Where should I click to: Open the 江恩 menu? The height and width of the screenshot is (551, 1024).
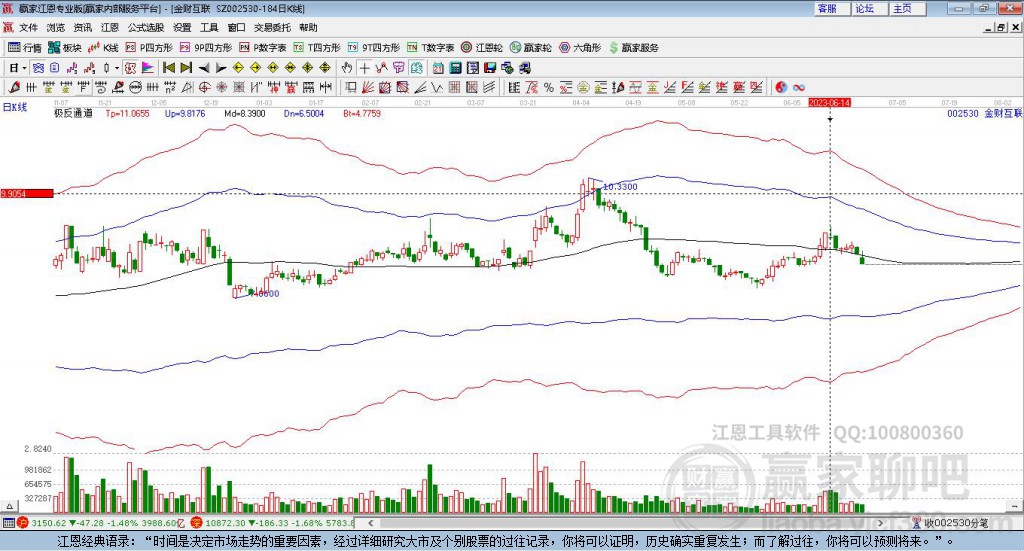pos(110,27)
